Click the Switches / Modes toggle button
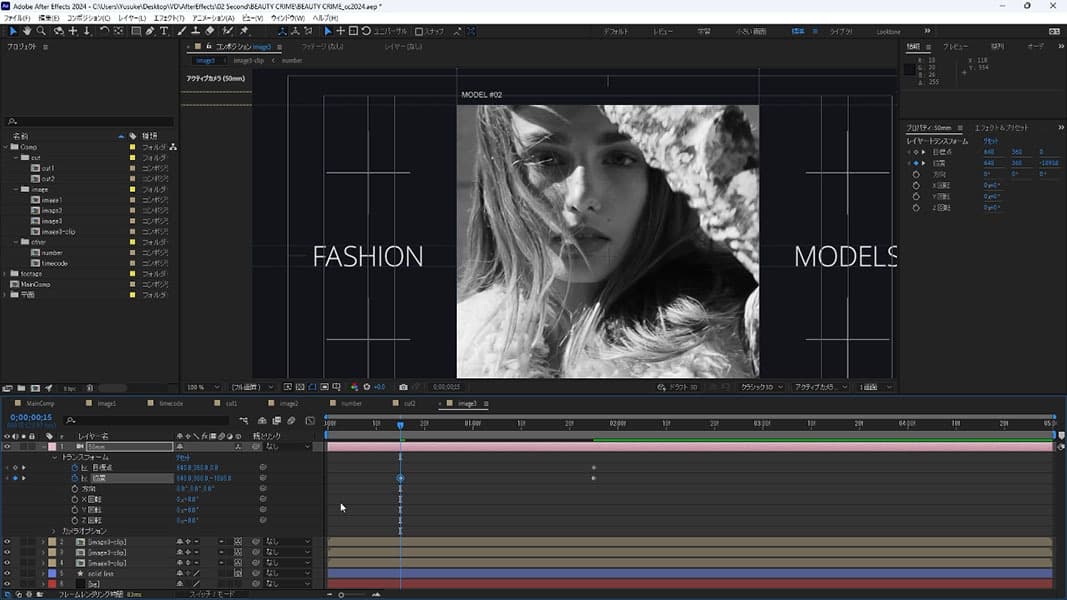 click(x=212, y=594)
